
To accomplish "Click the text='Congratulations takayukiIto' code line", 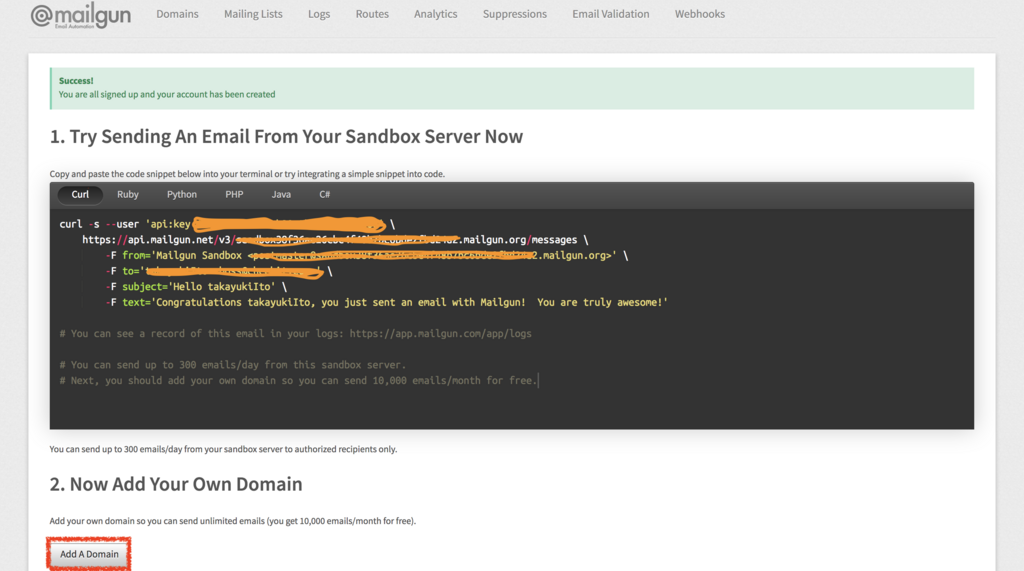I will point(387,302).
